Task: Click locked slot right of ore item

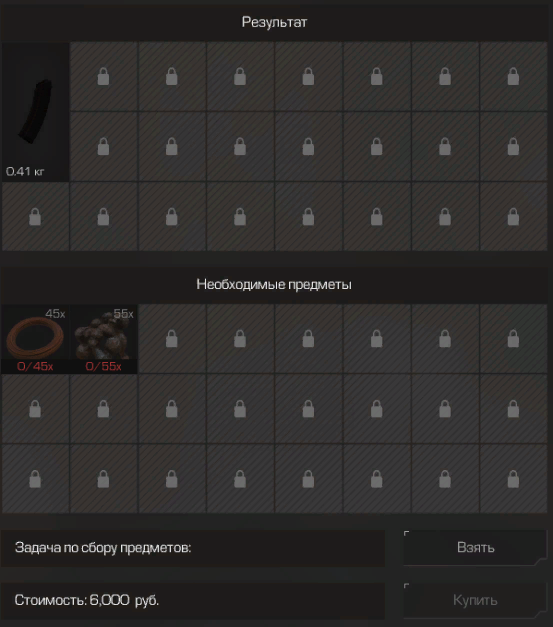Action: 172,339
